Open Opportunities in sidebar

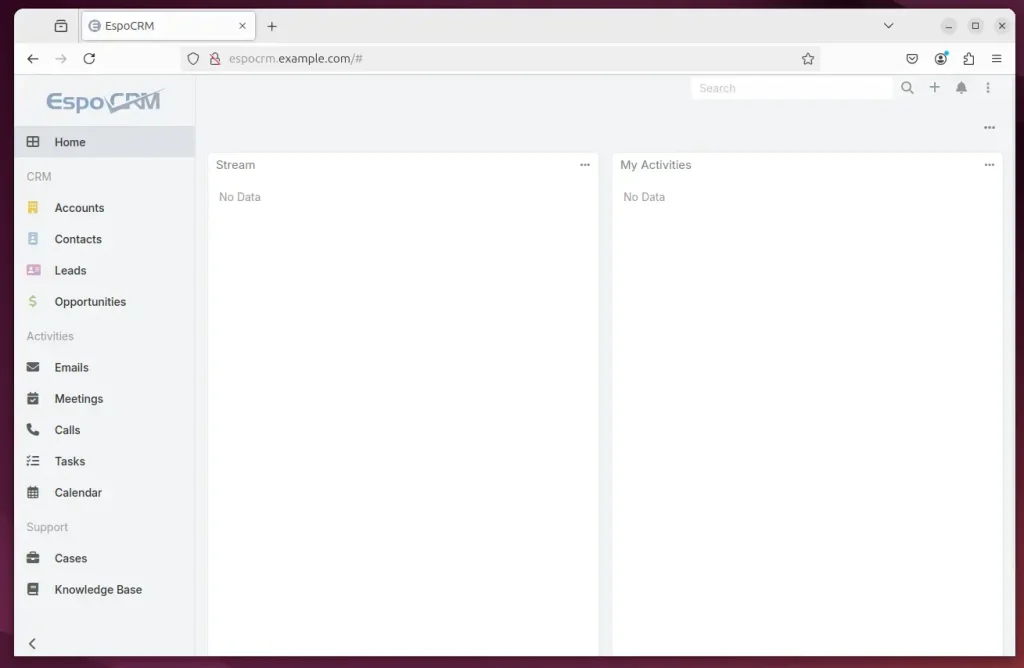click(104, 302)
